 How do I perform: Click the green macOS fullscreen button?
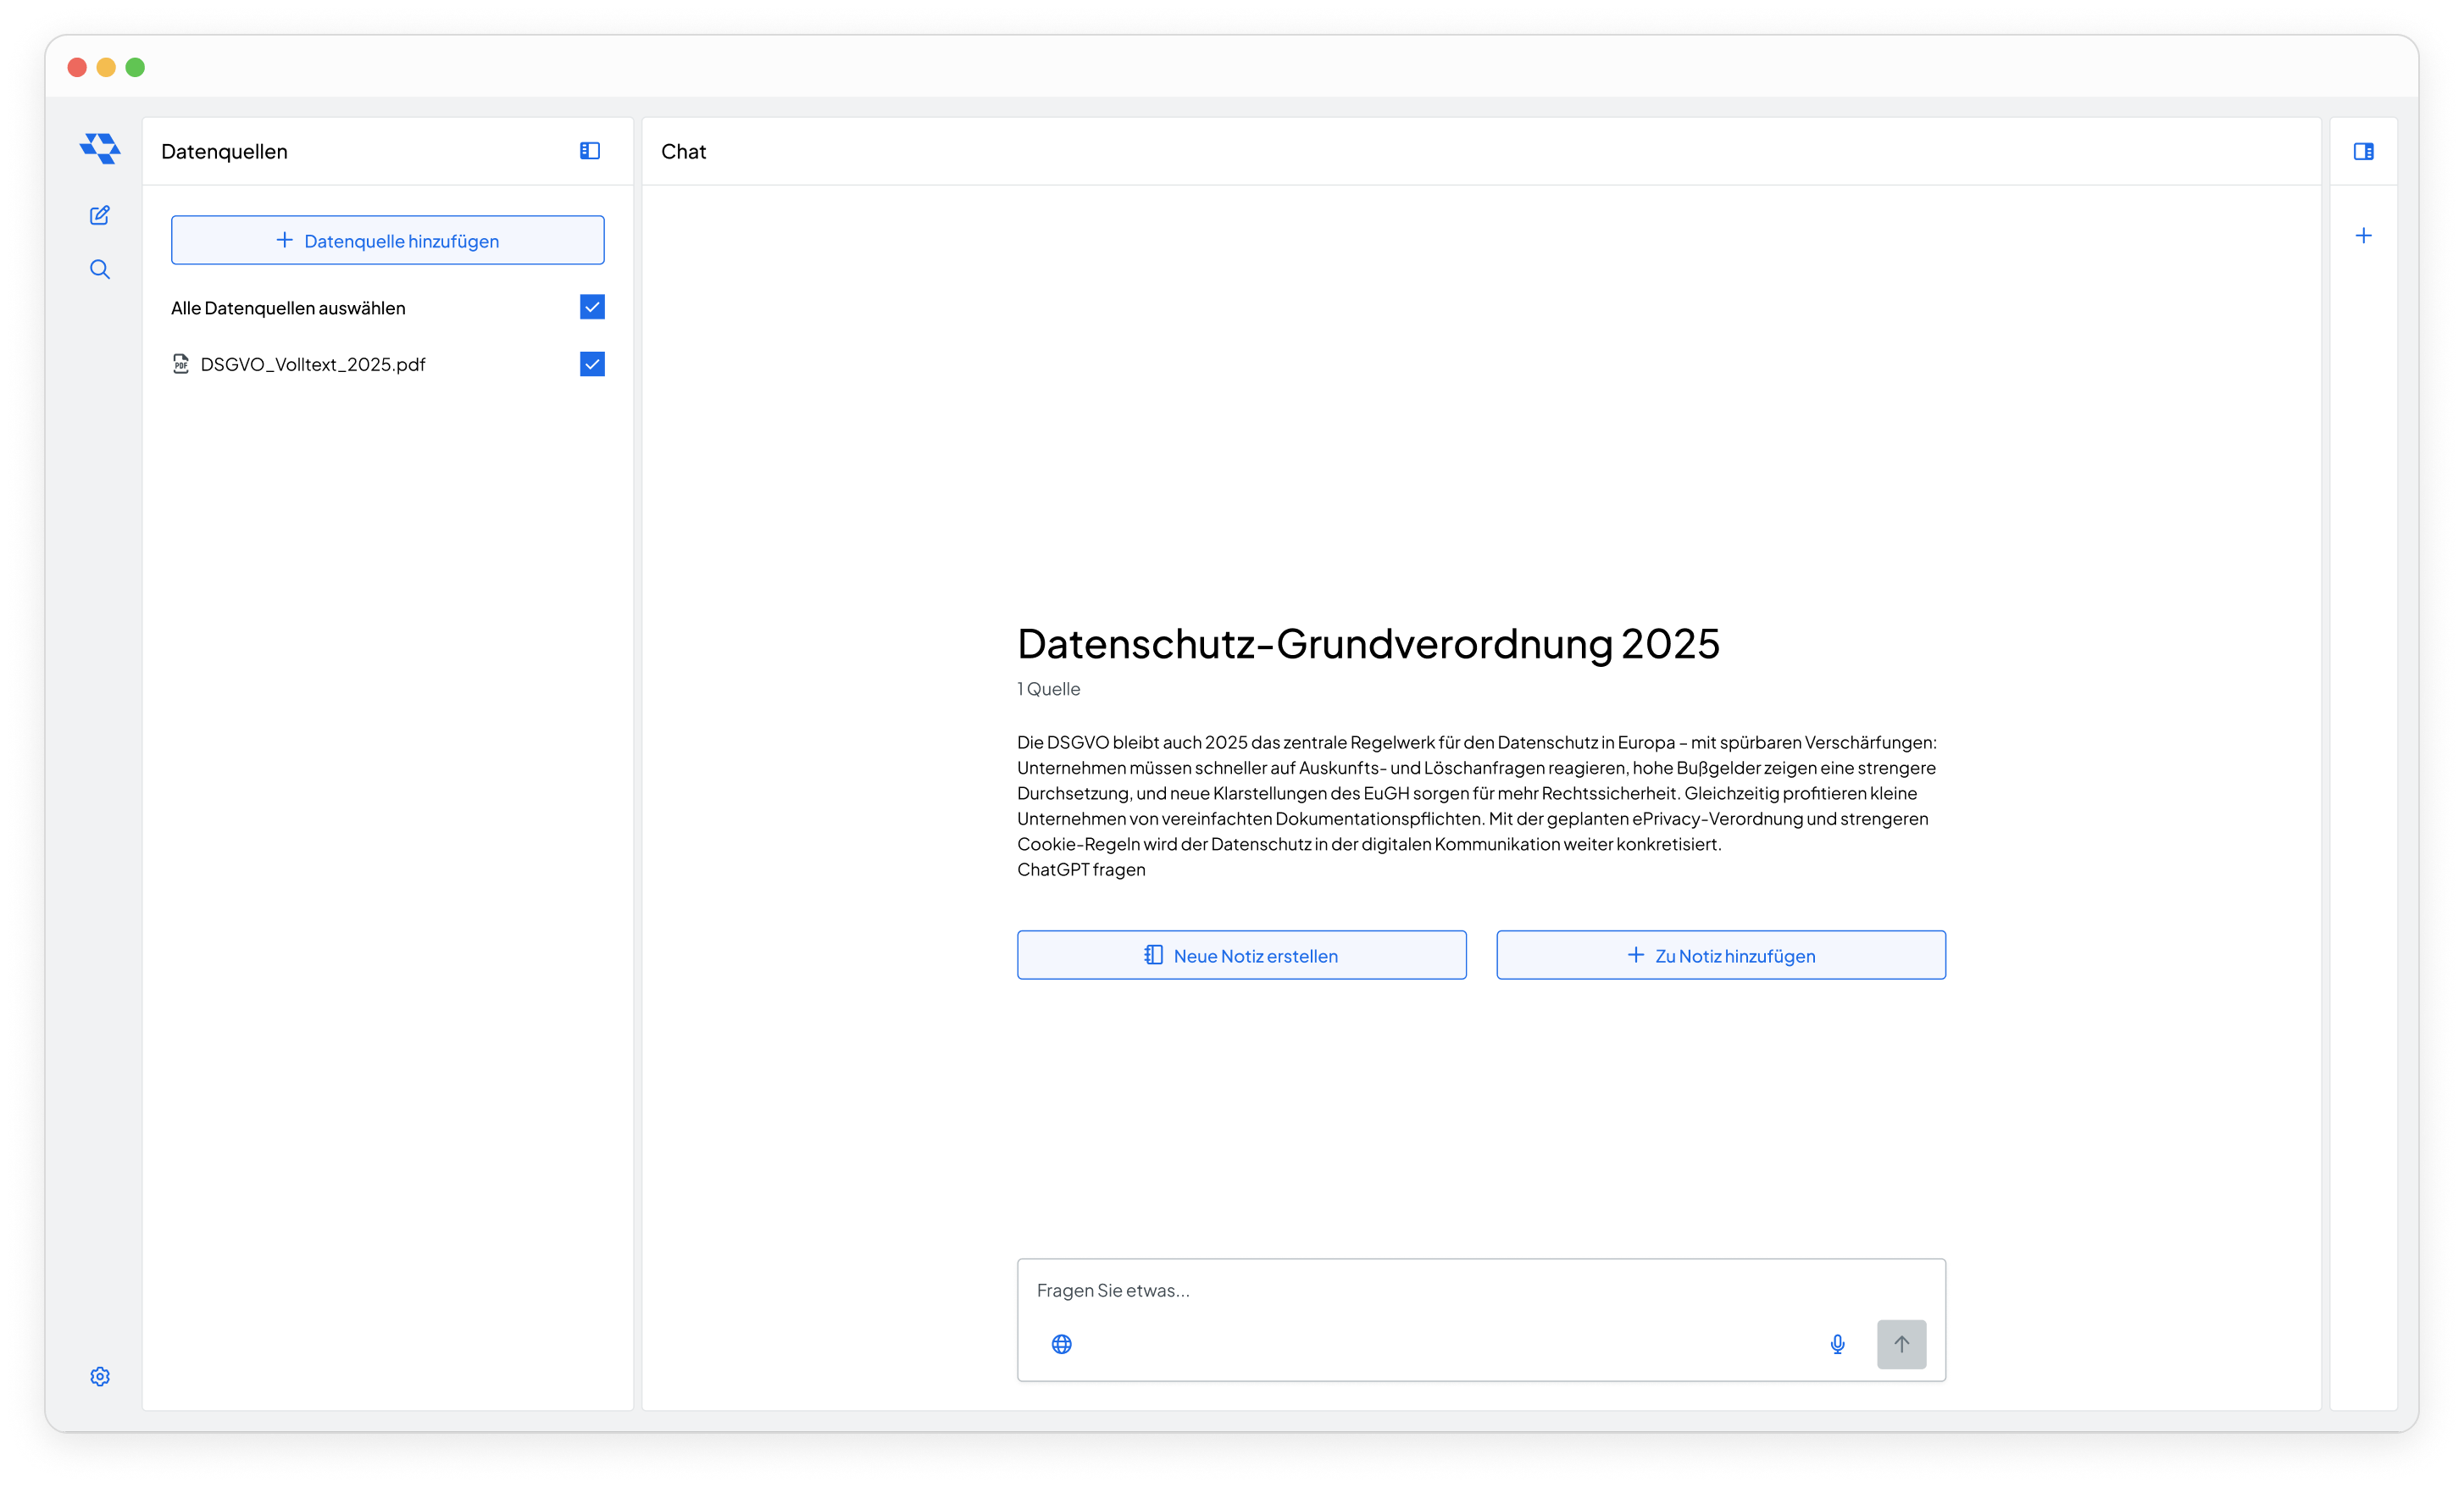coord(135,67)
